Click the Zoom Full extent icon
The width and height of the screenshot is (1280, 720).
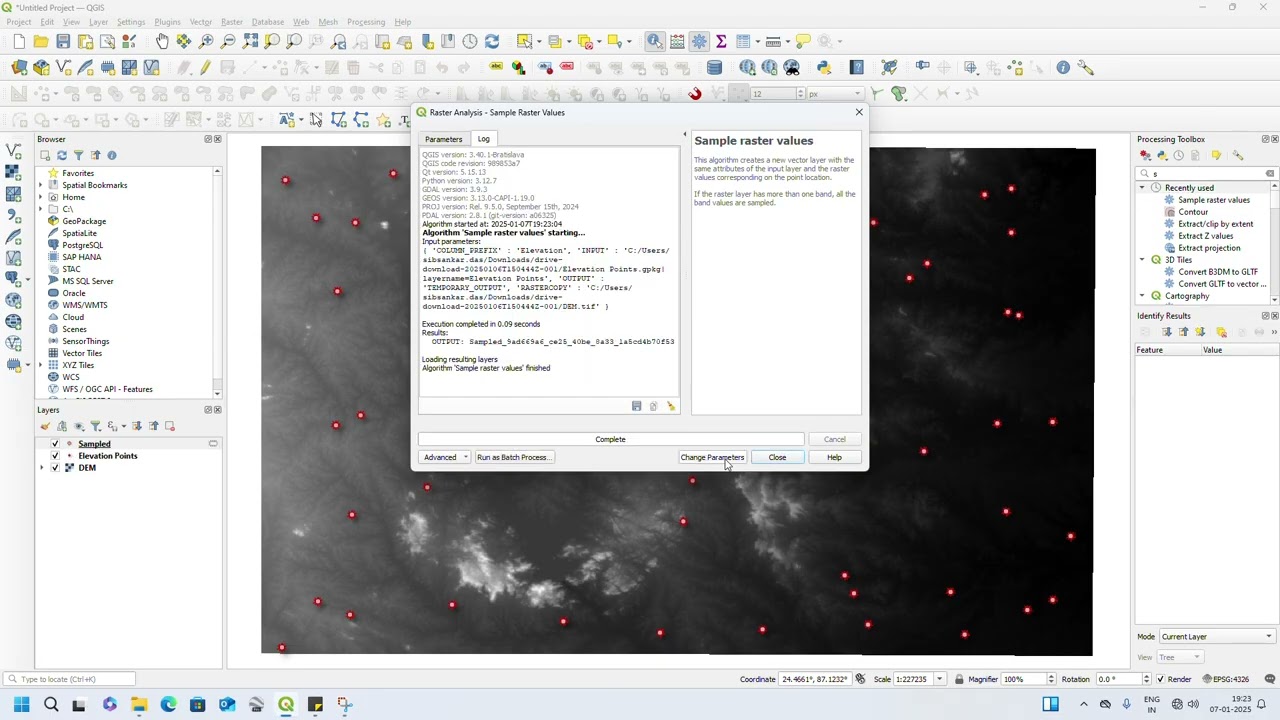(250, 41)
